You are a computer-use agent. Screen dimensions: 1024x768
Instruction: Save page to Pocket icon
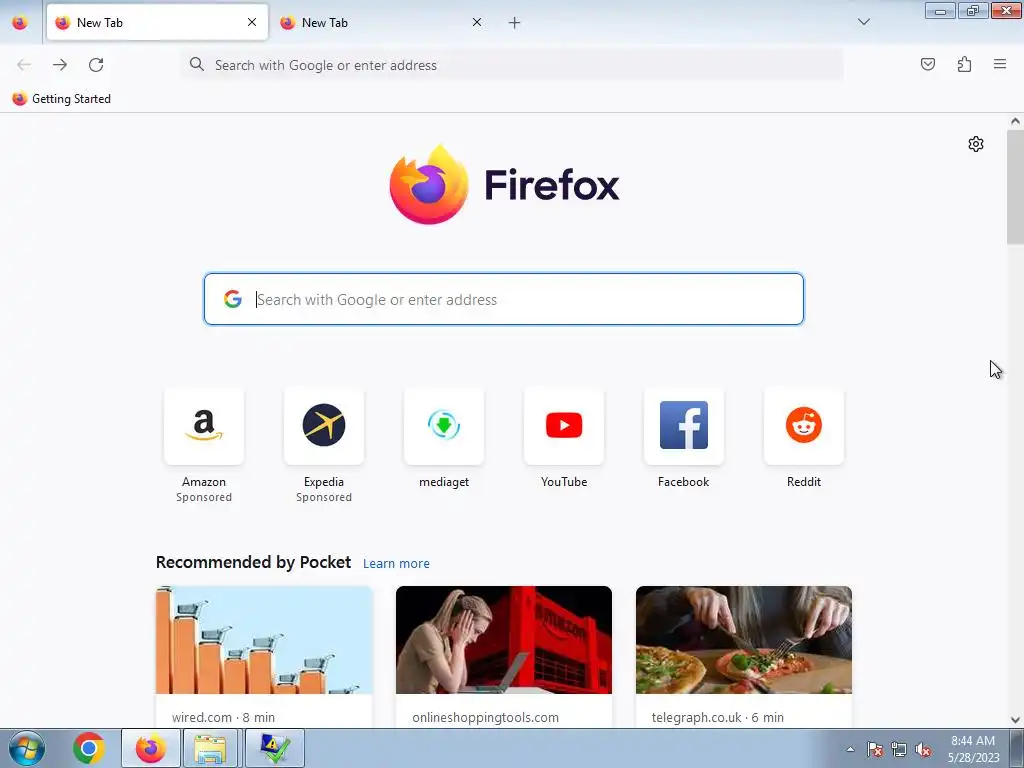928,64
